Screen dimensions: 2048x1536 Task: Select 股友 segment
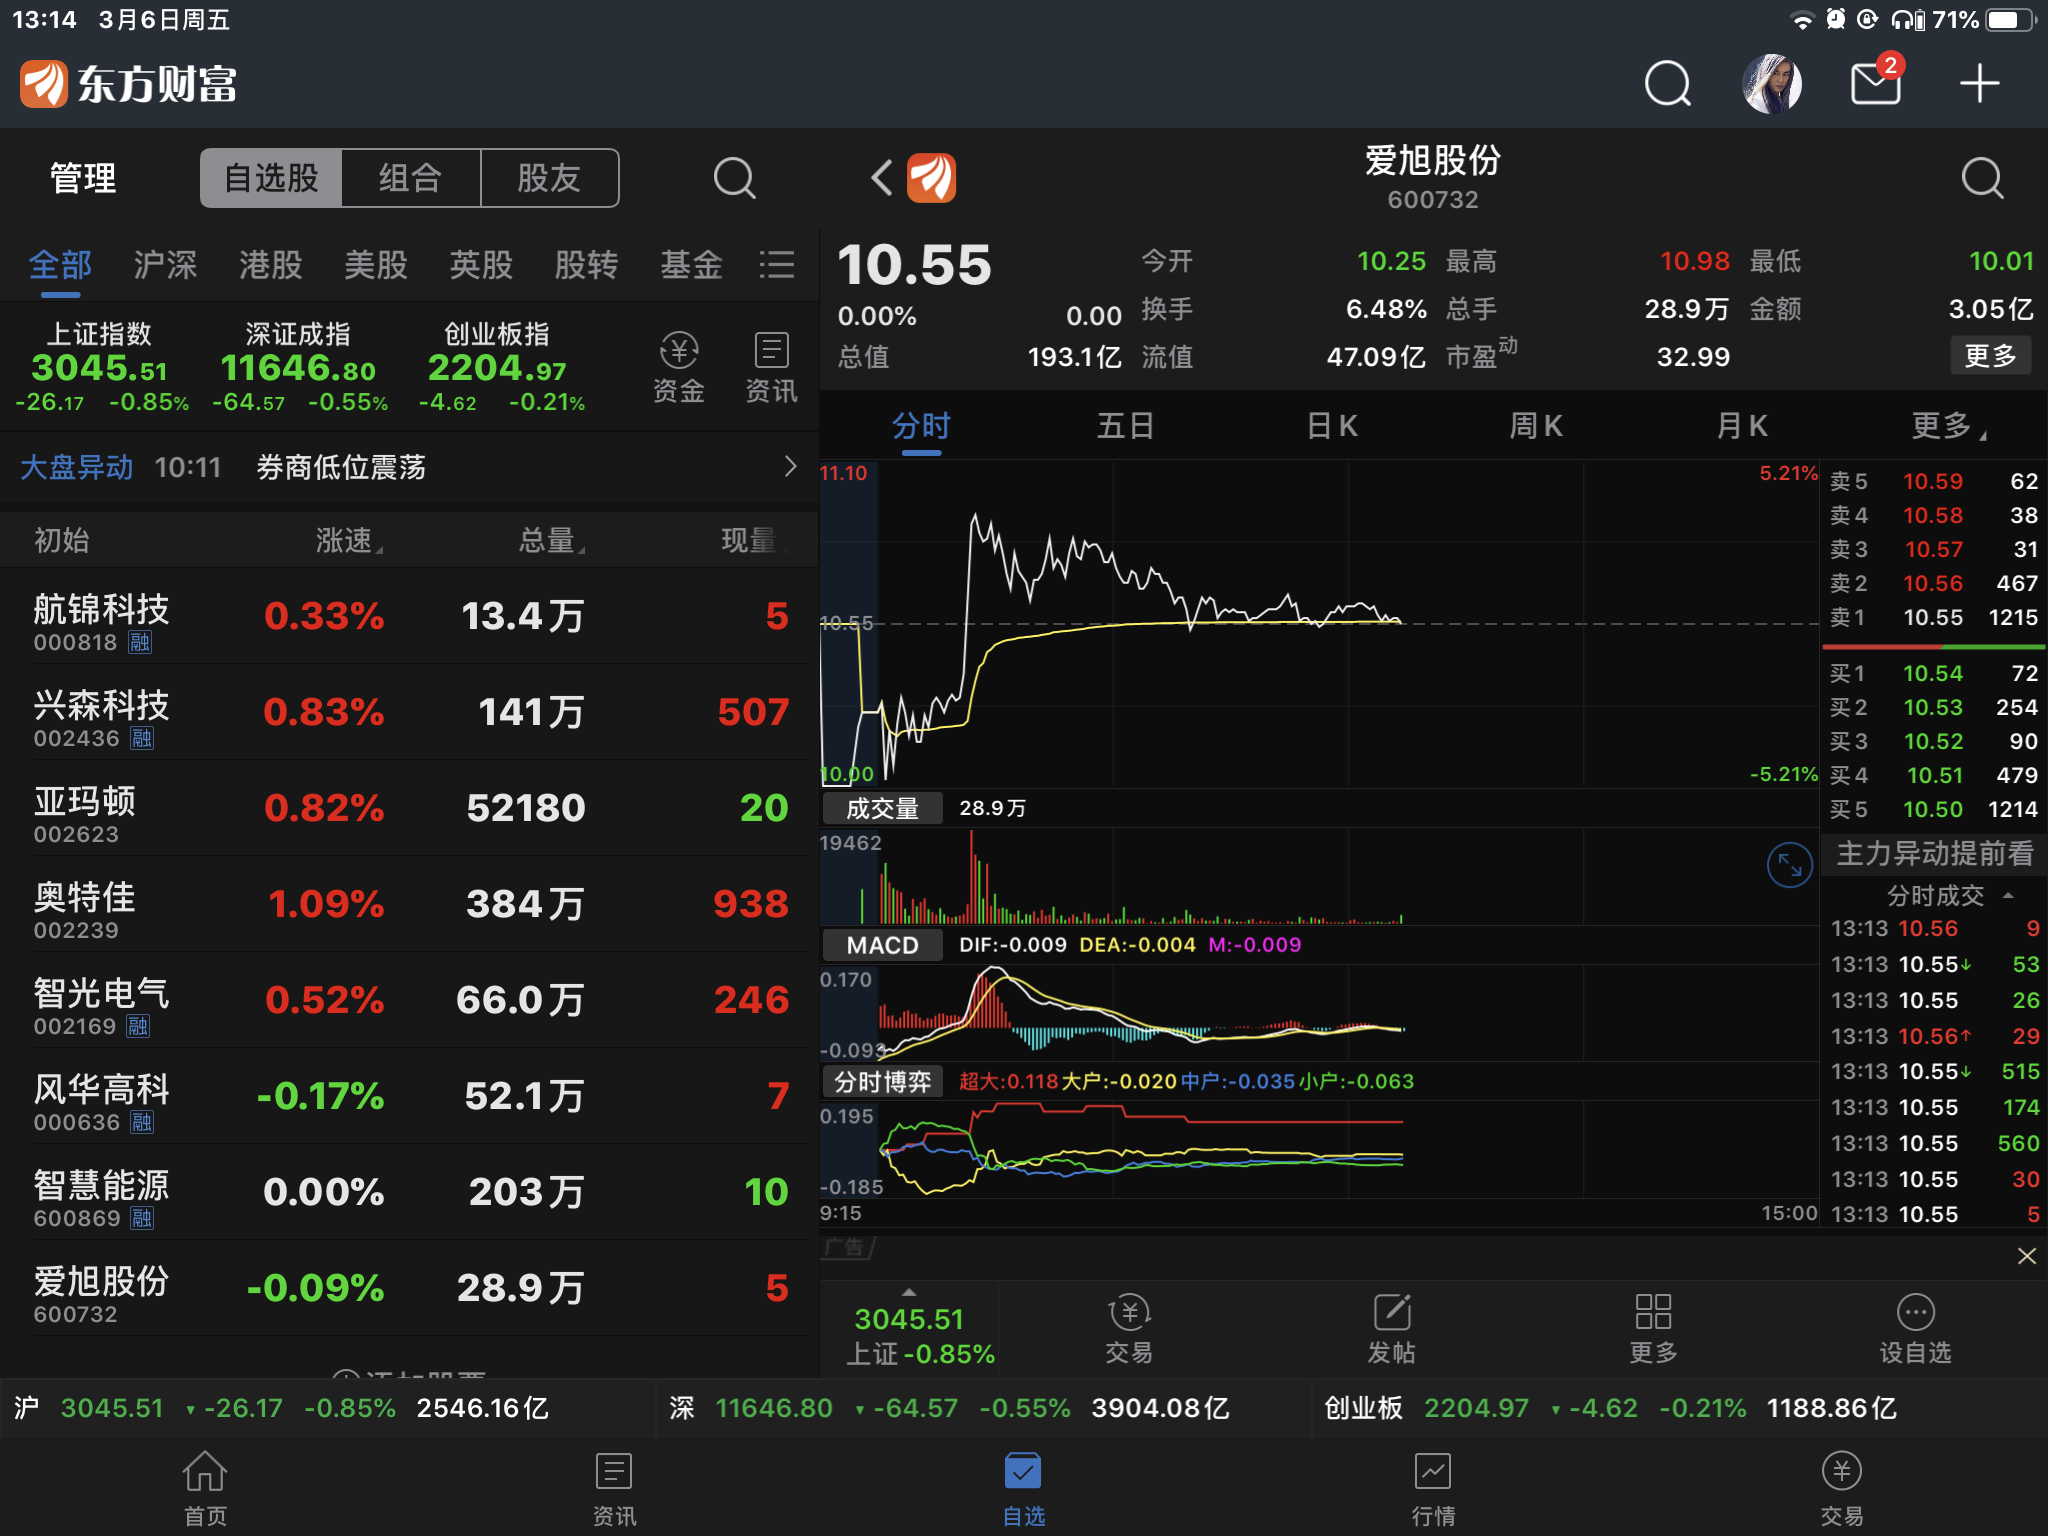tap(549, 178)
